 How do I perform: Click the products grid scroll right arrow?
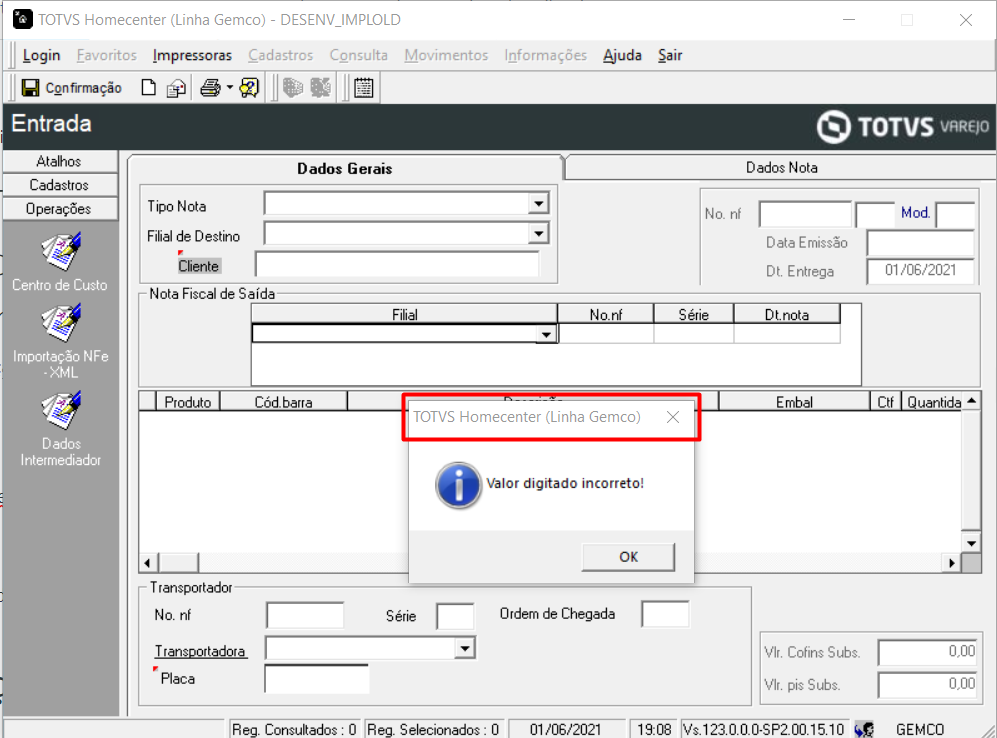pyautogui.click(x=952, y=563)
